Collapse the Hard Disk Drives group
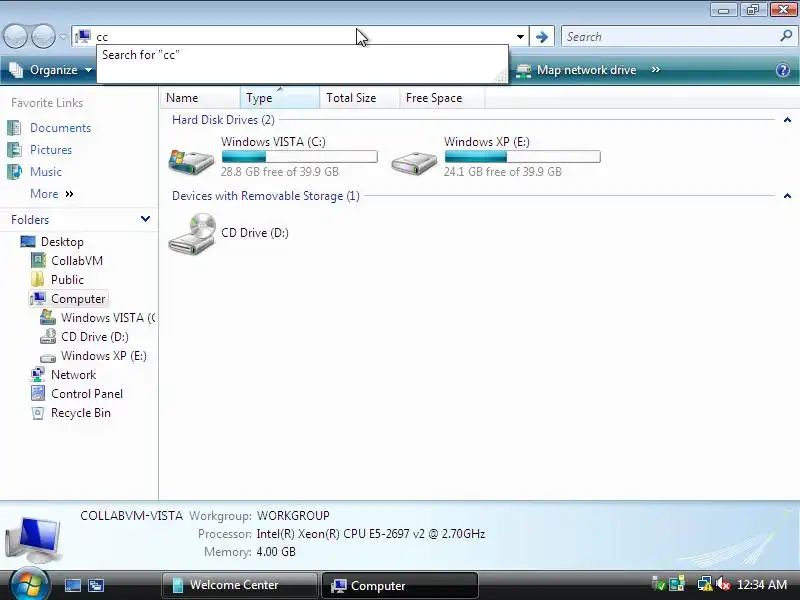Image resolution: width=800 pixels, height=600 pixels. click(787, 120)
